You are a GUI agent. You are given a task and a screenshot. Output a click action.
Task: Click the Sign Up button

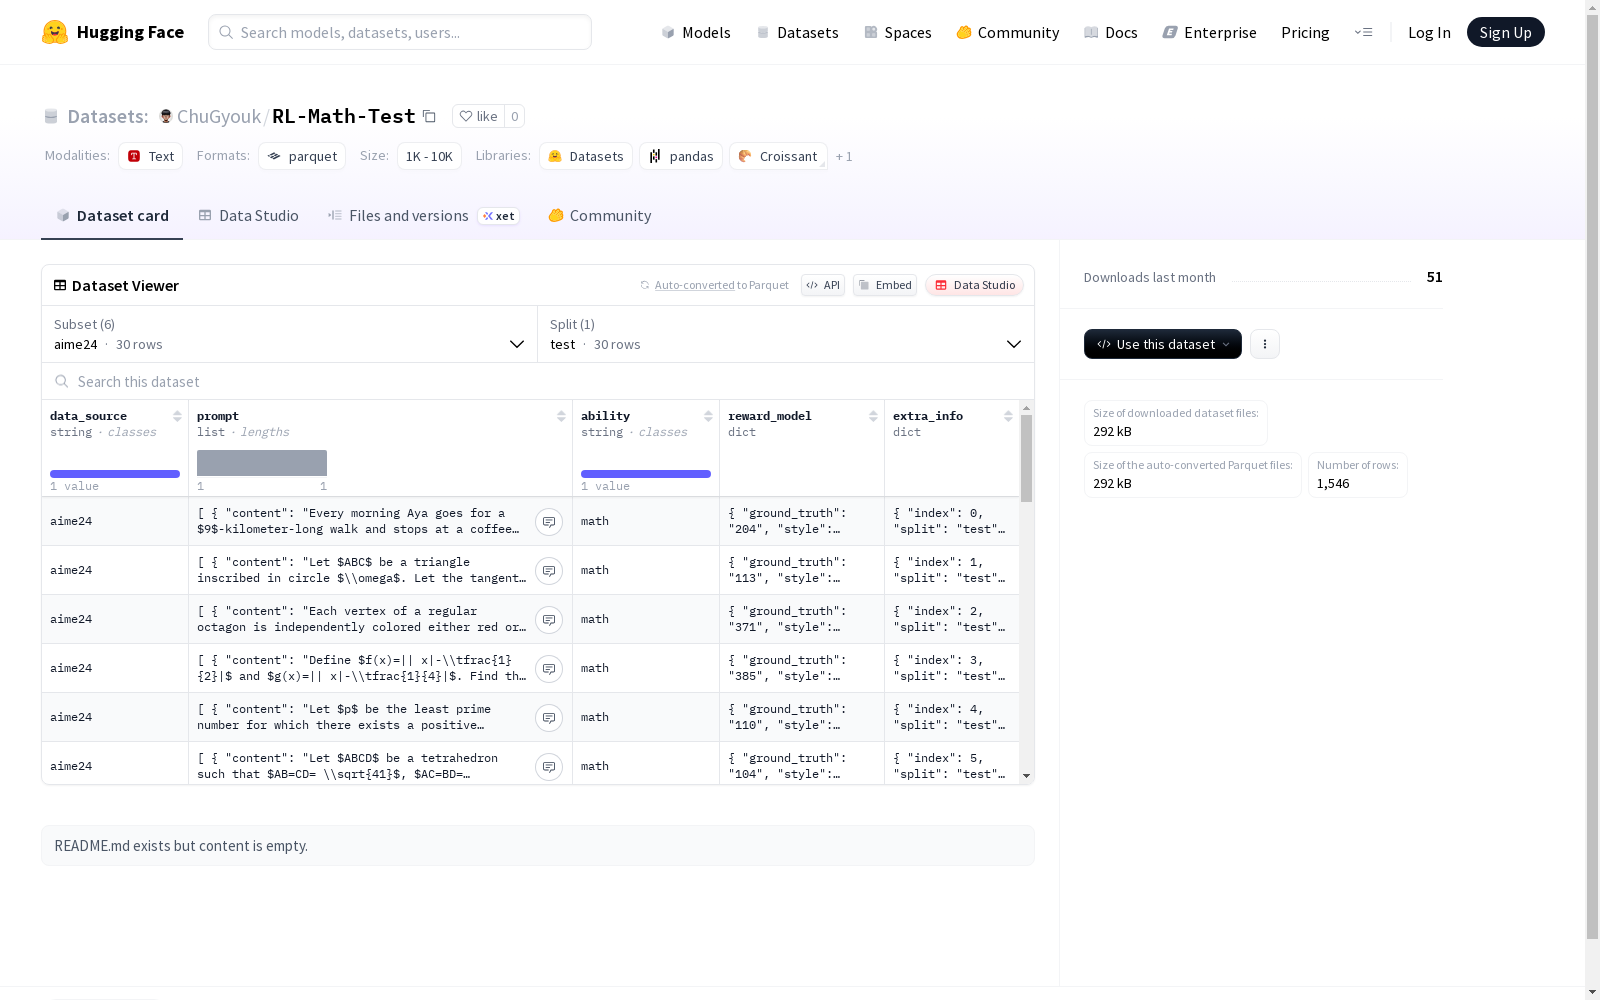coord(1505,32)
